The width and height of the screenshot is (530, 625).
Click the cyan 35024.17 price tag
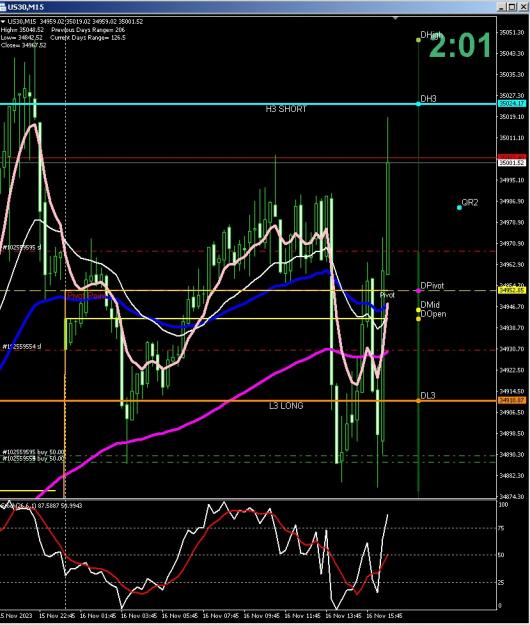point(512,104)
